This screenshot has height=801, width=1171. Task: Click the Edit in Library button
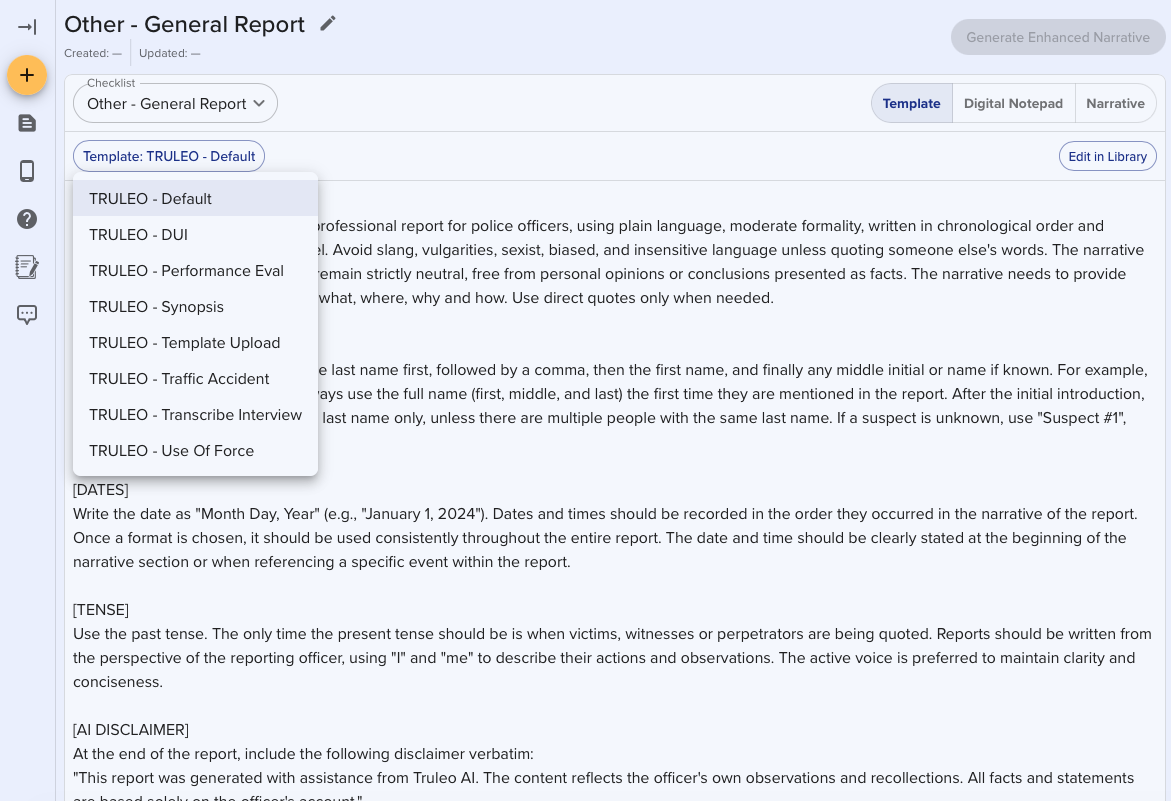1107,157
